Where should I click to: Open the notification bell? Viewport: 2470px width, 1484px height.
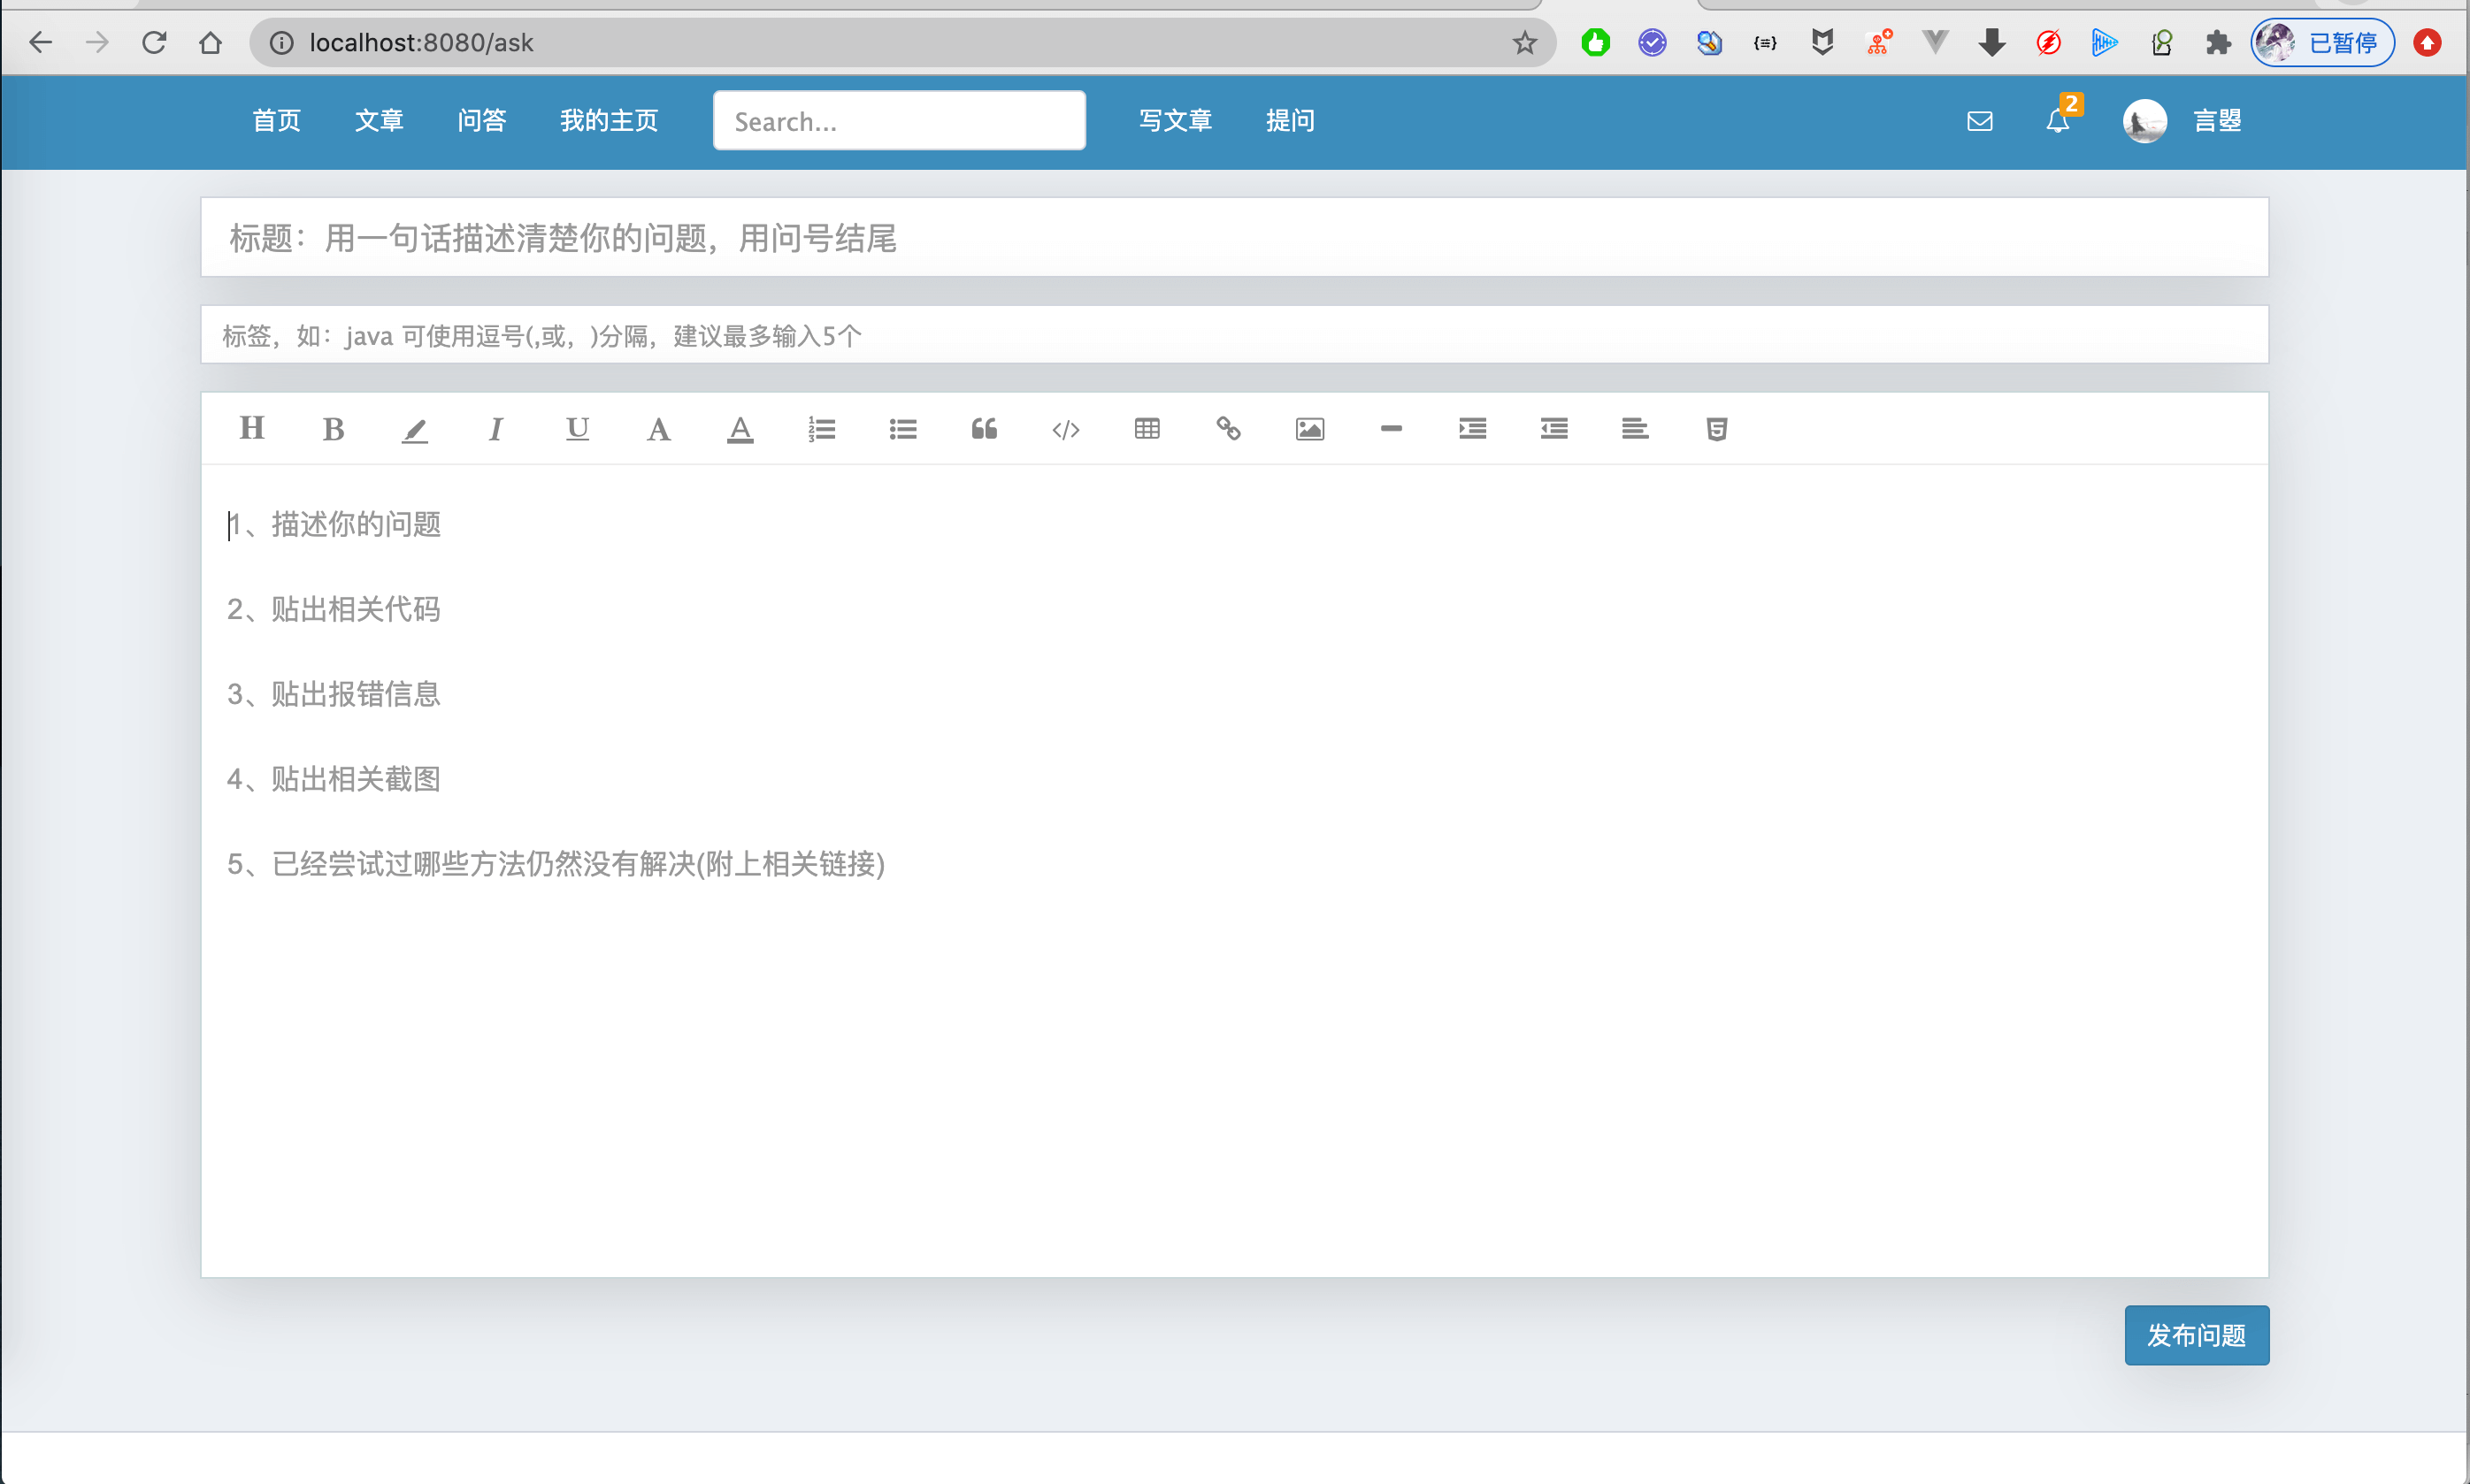(x=2057, y=121)
